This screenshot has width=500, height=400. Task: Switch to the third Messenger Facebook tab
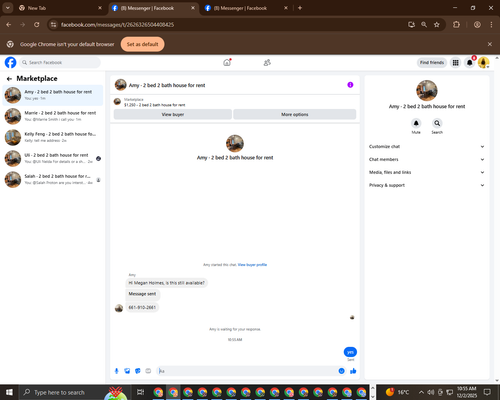tap(246, 8)
